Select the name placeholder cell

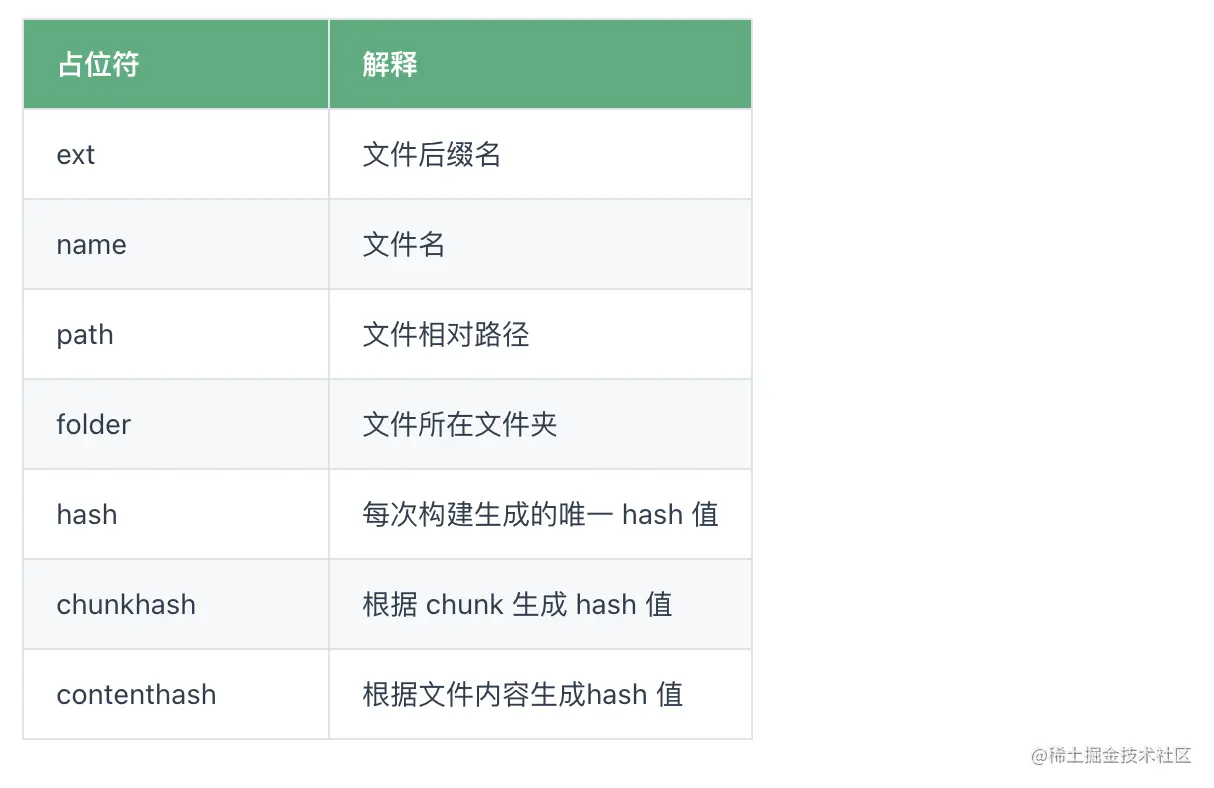tap(91, 245)
